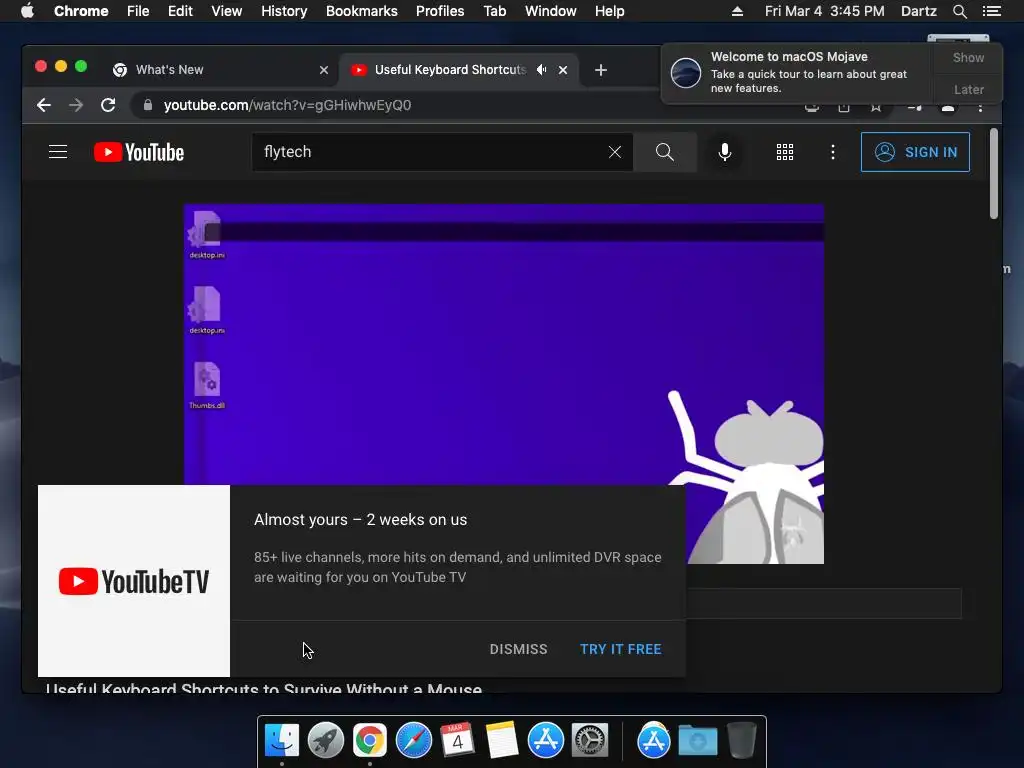1024x768 pixels.
Task: Go to the YouTube home logo
Action: [139, 152]
